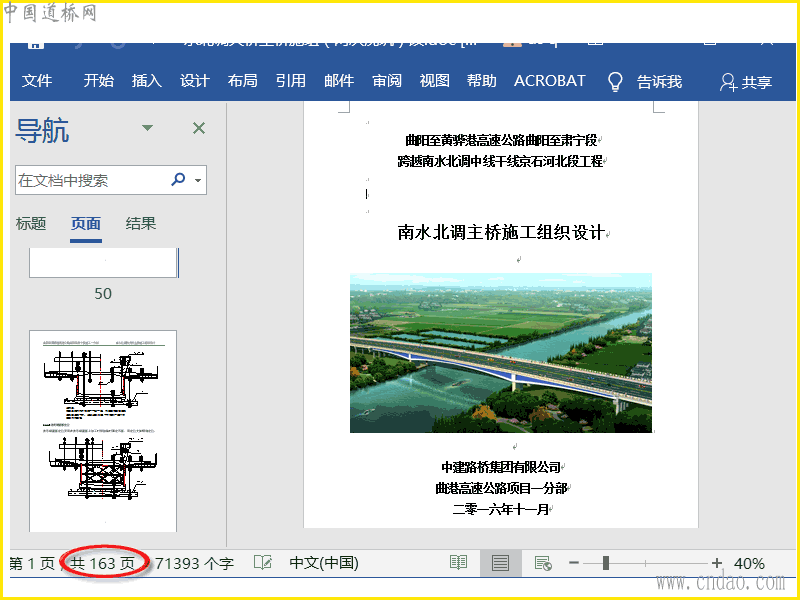Click the magnifier search icon in navigation pane
This screenshot has width=800, height=600.
coord(178,179)
